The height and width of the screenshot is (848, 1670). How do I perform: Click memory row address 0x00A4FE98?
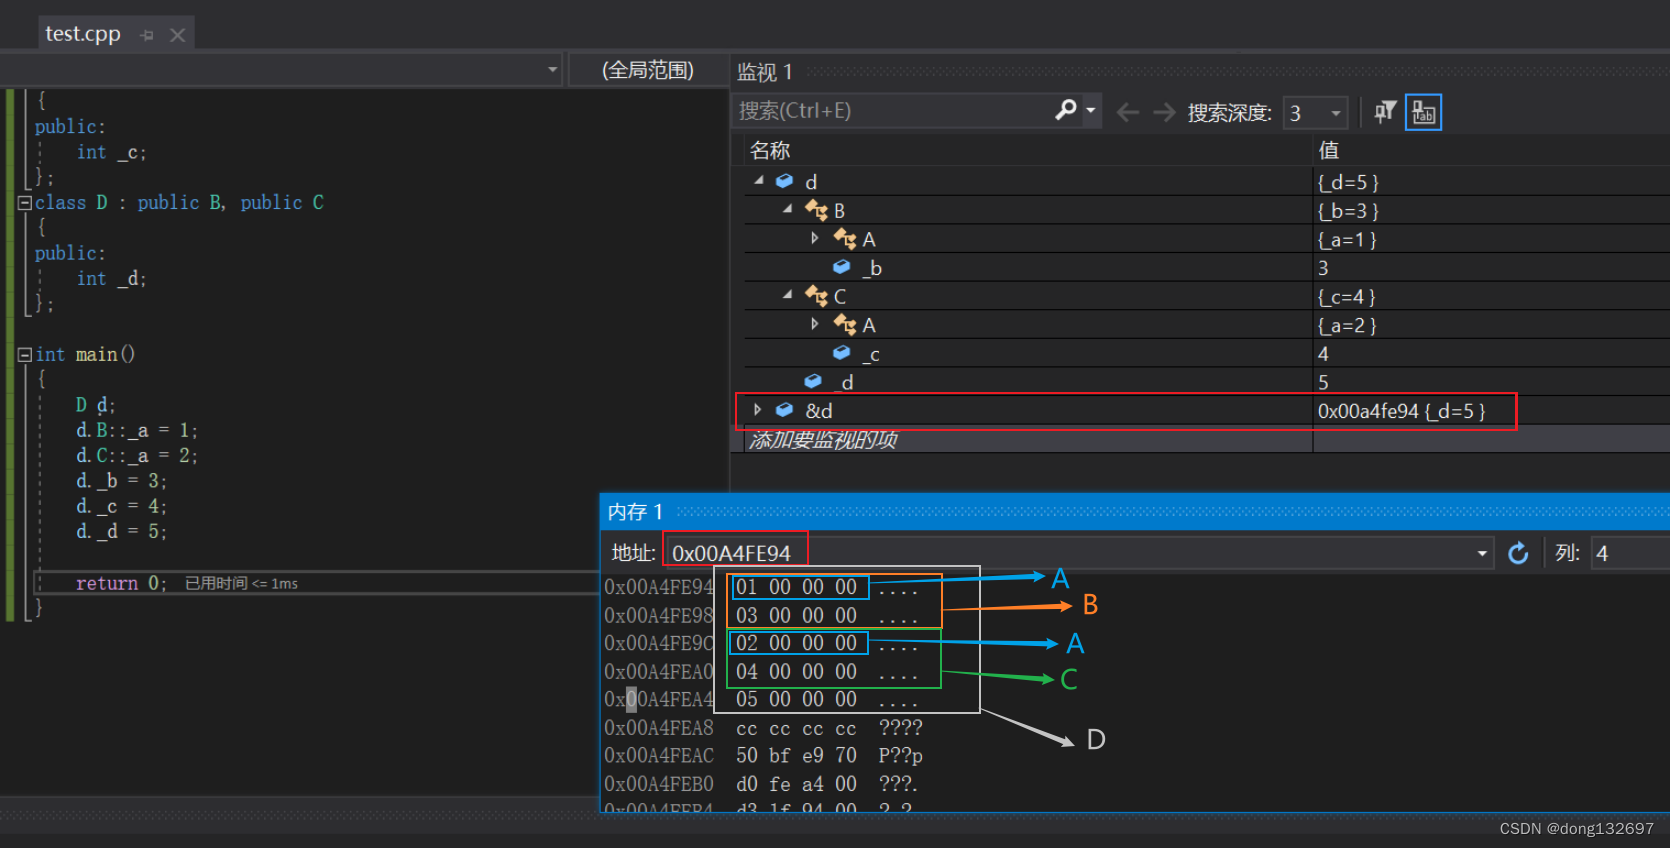(x=659, y=615)
